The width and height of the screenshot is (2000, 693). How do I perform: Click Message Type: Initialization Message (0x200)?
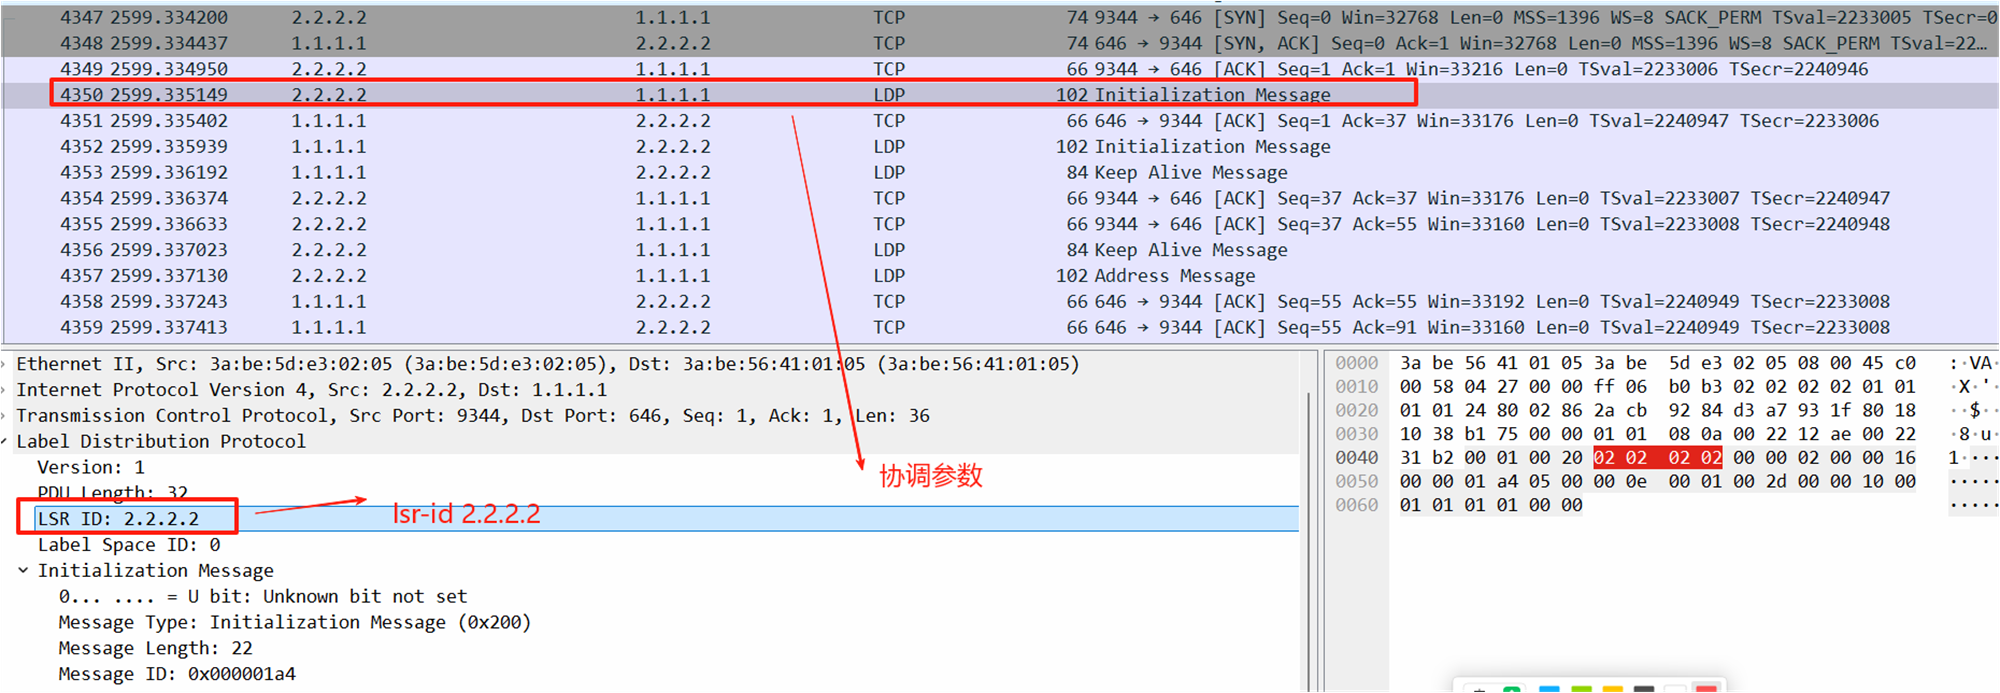[x=295, y=623]
